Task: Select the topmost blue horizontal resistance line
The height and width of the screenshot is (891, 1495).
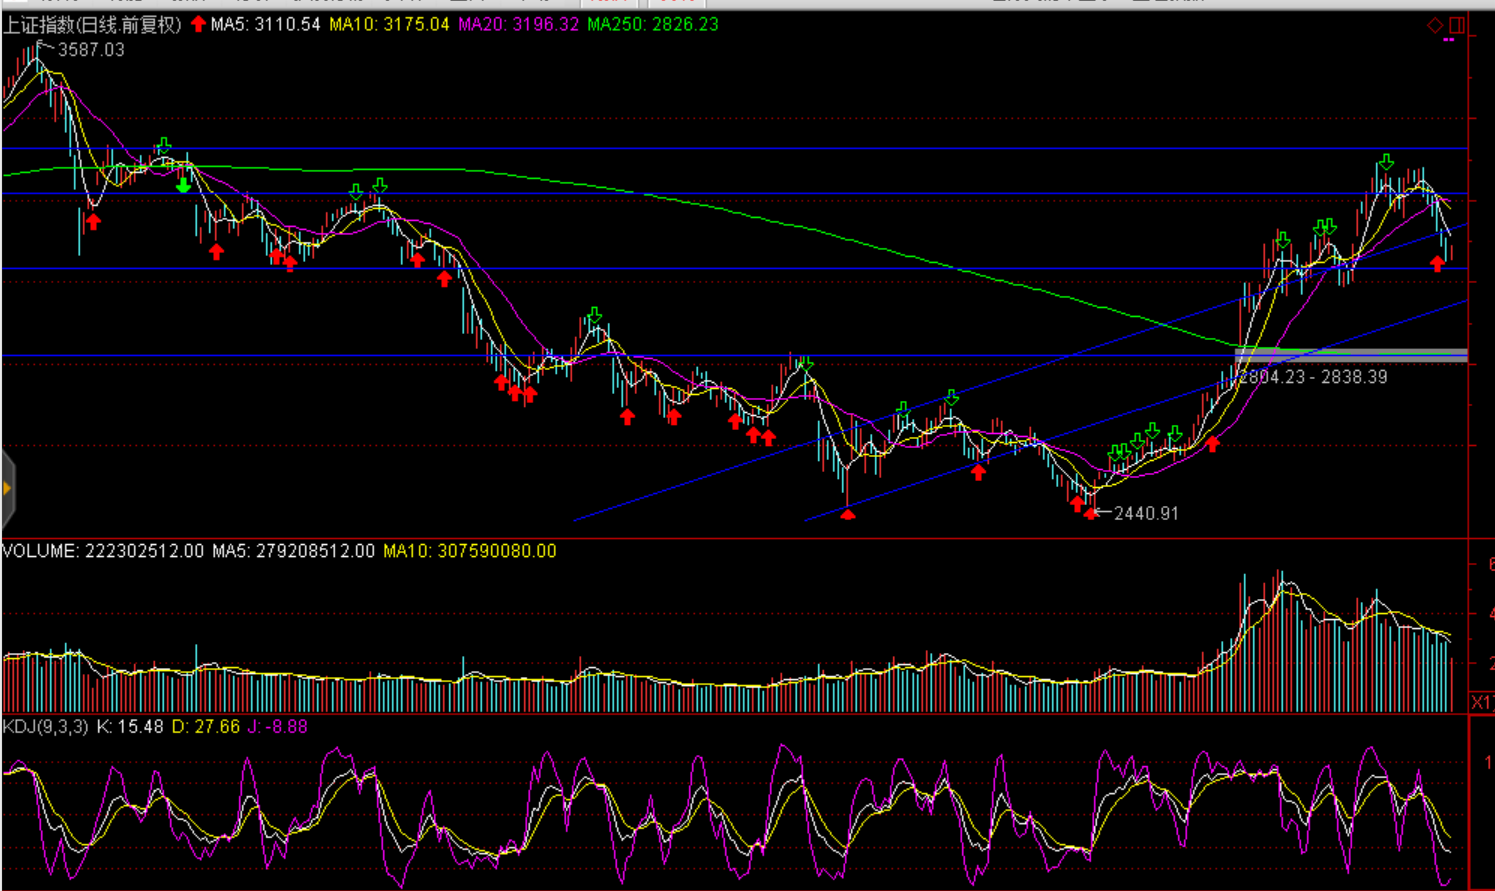Action: pyautogui.click(x=700, y=148)
